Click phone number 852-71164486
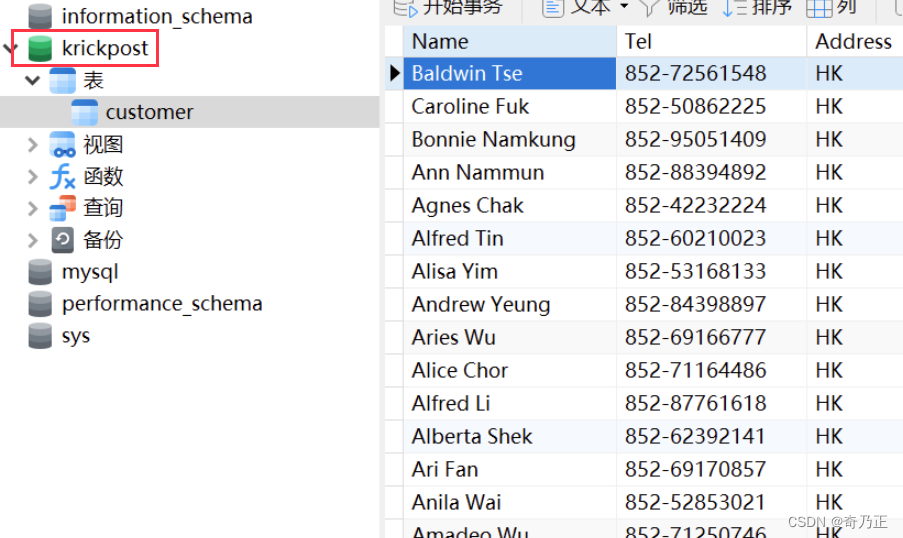903x538 pixels. click(x=696, y=370)
